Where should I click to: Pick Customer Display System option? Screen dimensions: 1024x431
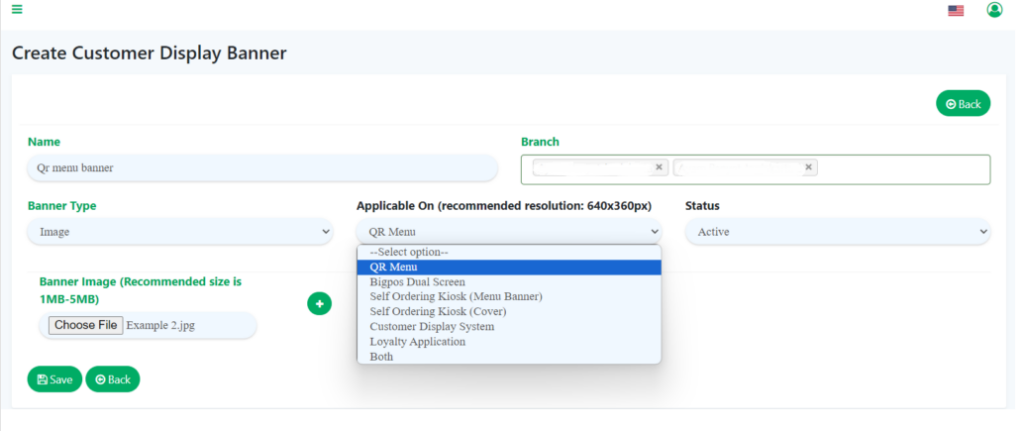click(431, 327)
